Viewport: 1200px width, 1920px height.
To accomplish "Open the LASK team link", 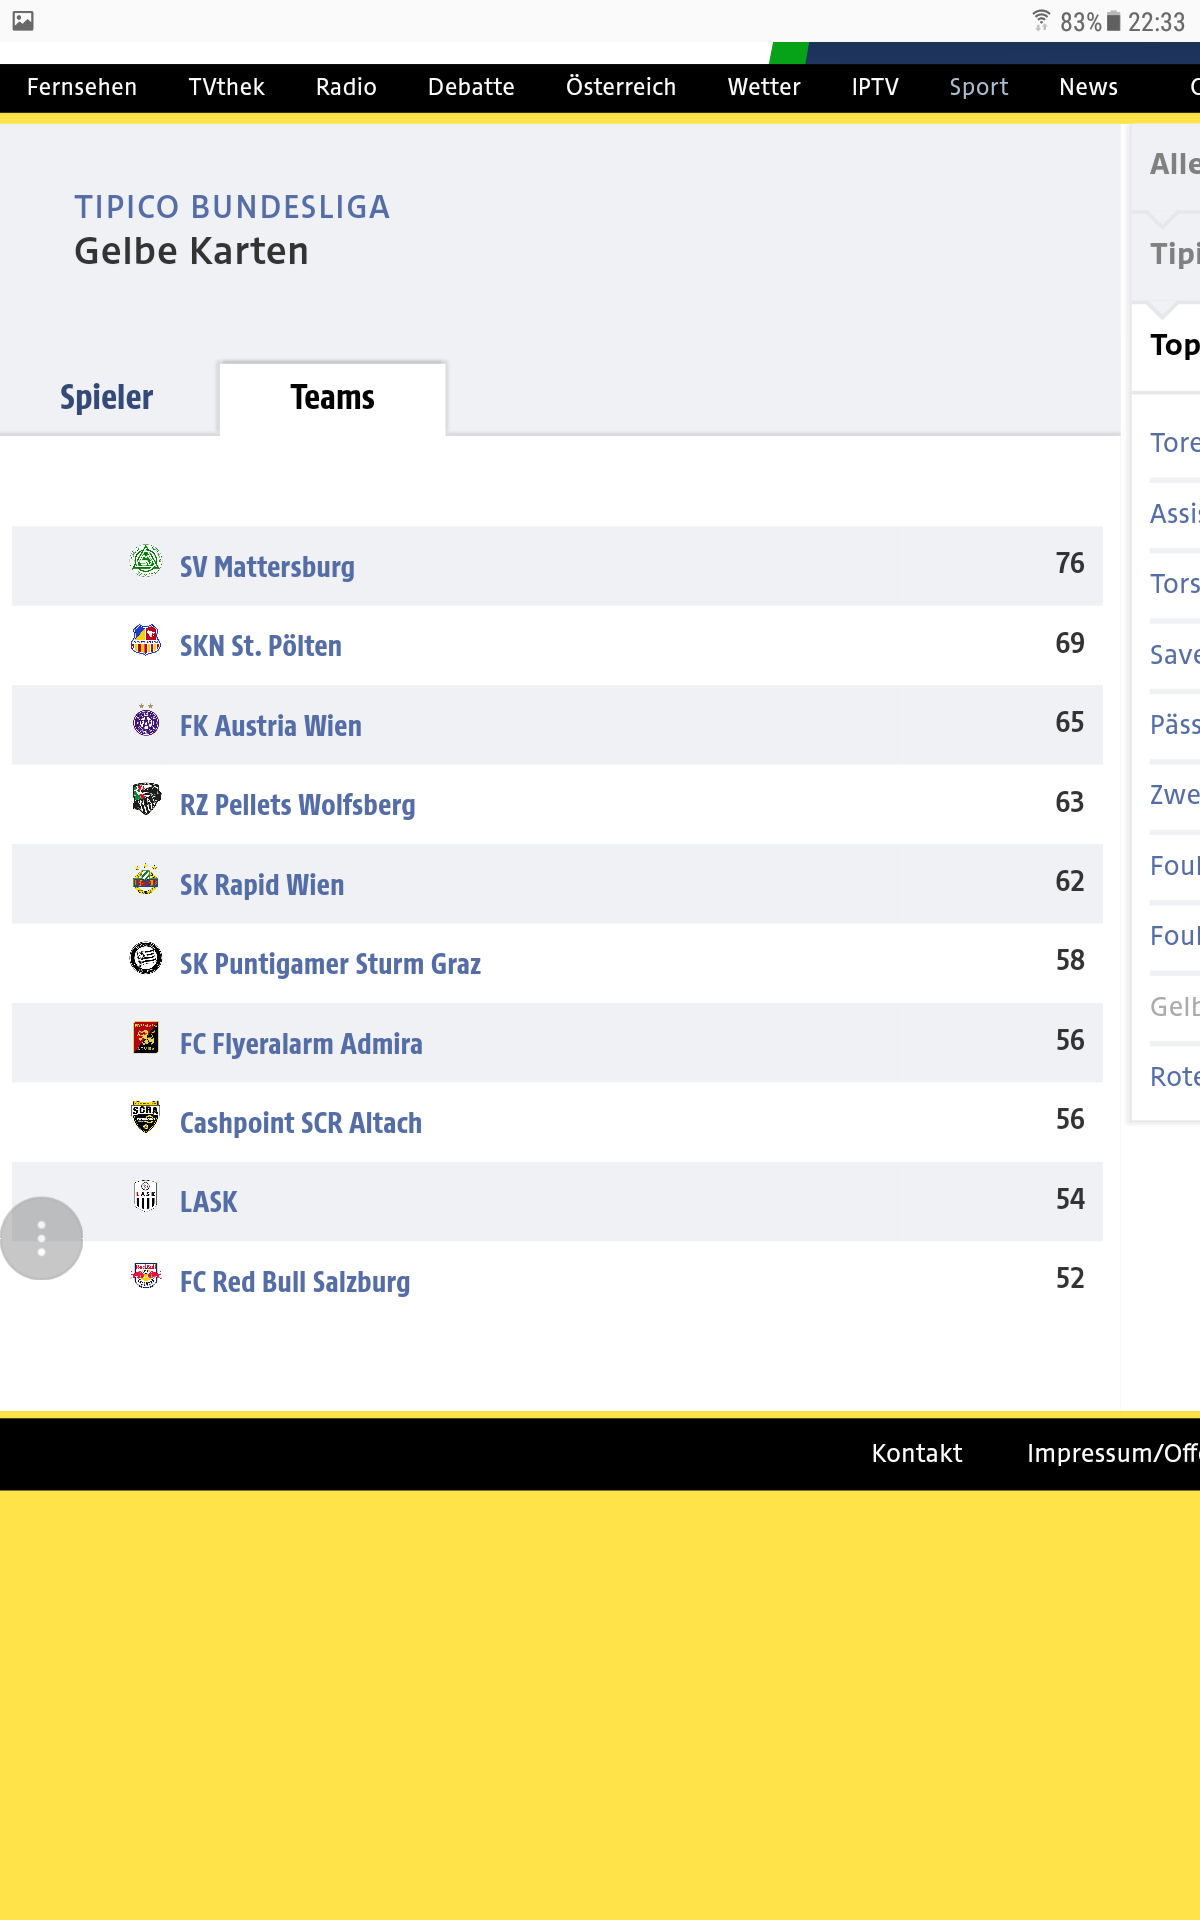I will 209,1202.
